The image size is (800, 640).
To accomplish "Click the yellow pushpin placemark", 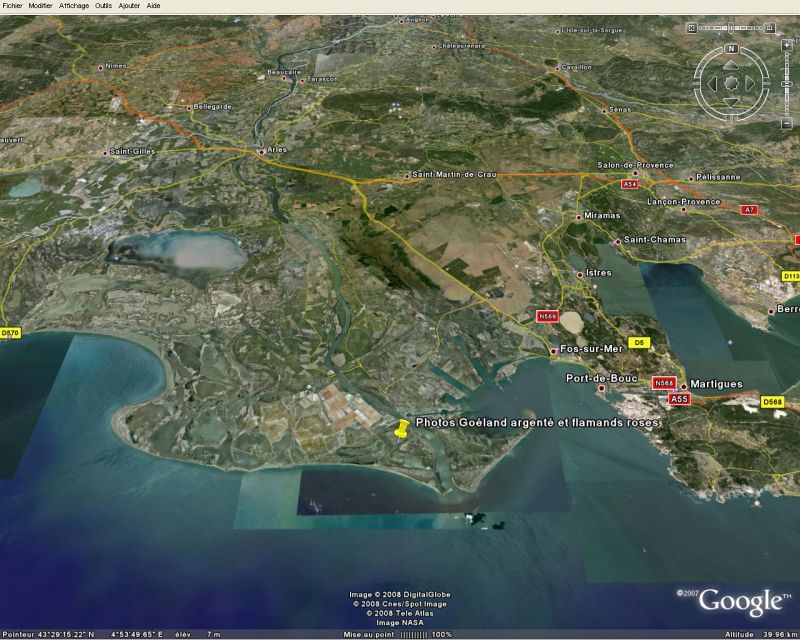I will point(402,429).
